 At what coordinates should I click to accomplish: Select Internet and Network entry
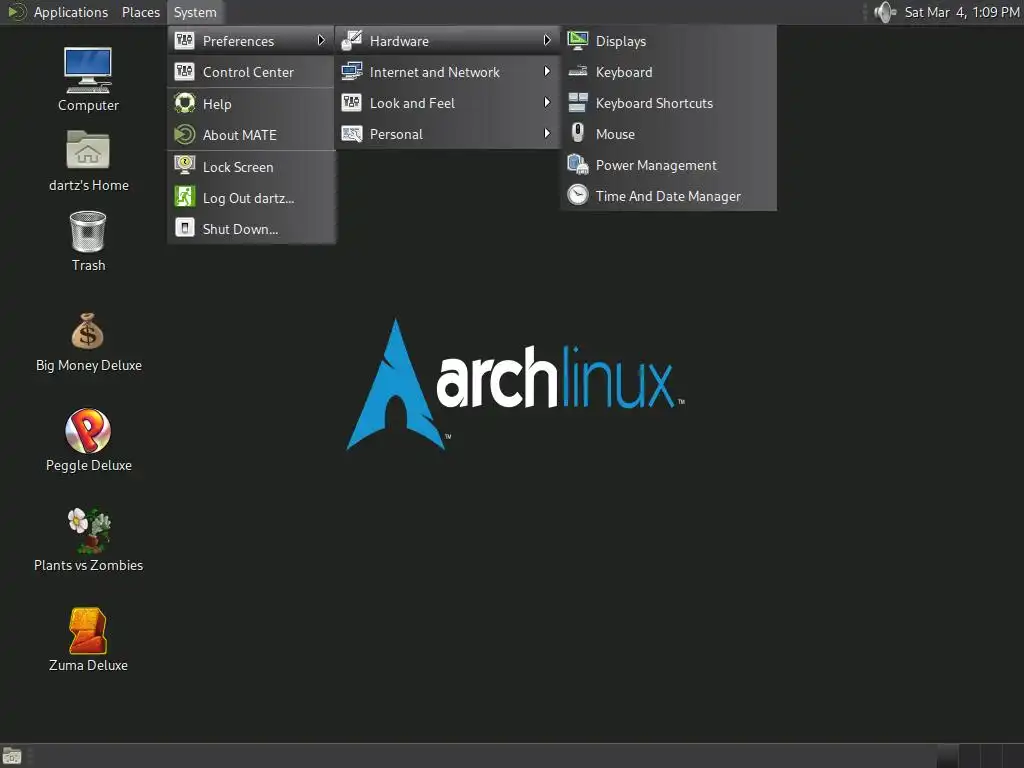[447, 72]
